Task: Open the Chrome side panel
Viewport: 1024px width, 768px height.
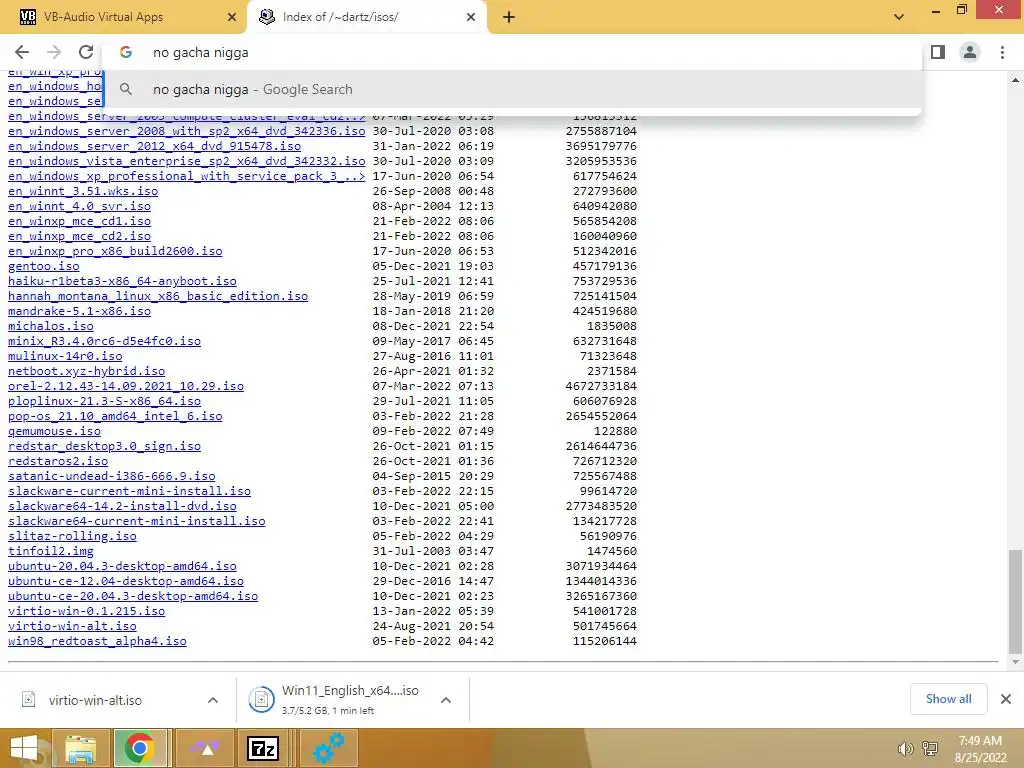Action: pyautogui.click(x=938, y=52)
